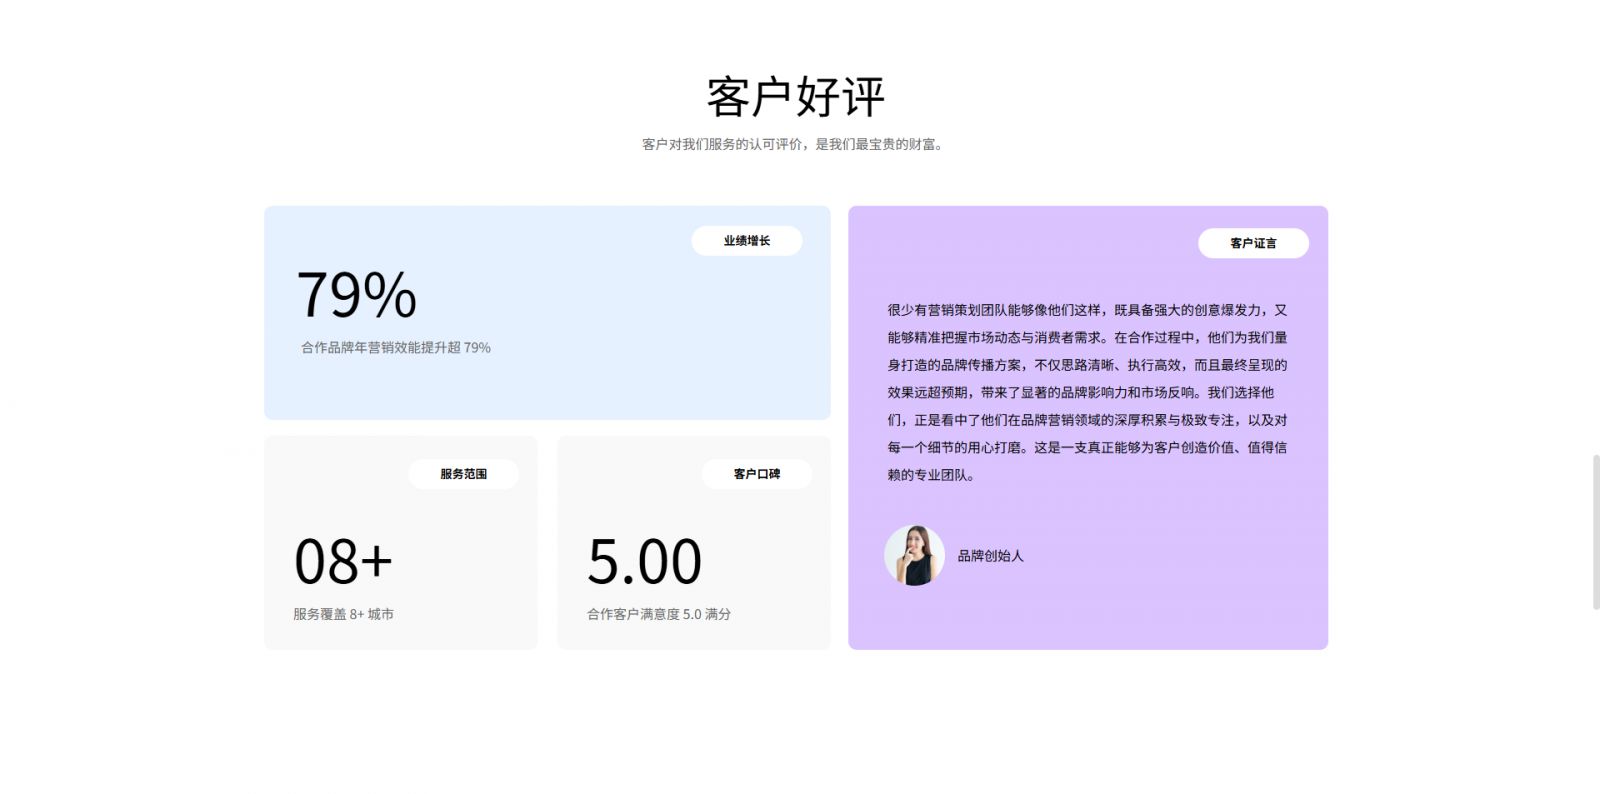Click the 客户口碑 pill label
This screenshot has width=1600, height=794.
pos(756,474)
